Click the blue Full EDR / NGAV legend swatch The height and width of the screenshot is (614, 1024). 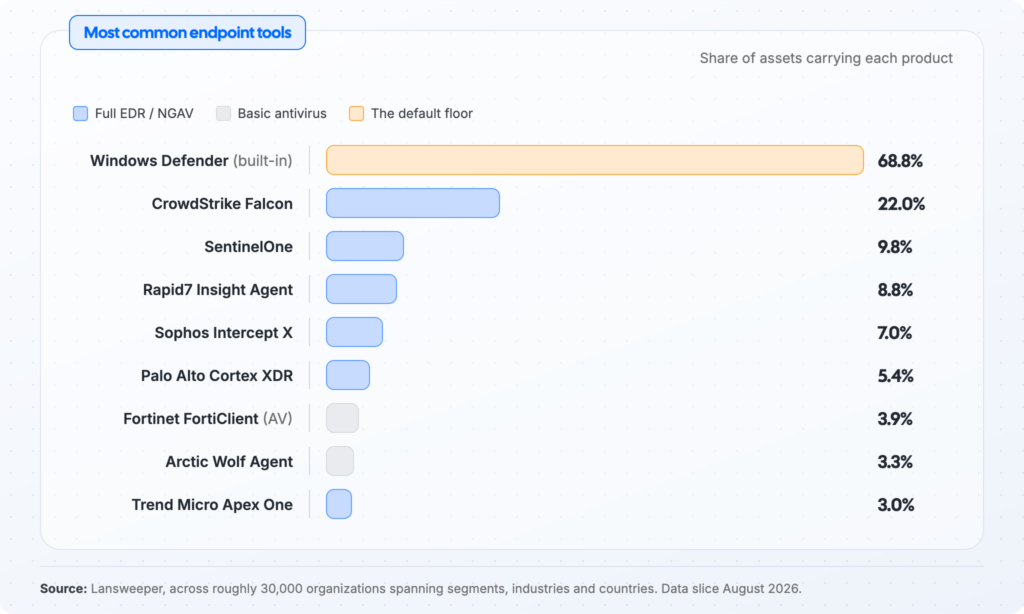click(x=80, y=114)
